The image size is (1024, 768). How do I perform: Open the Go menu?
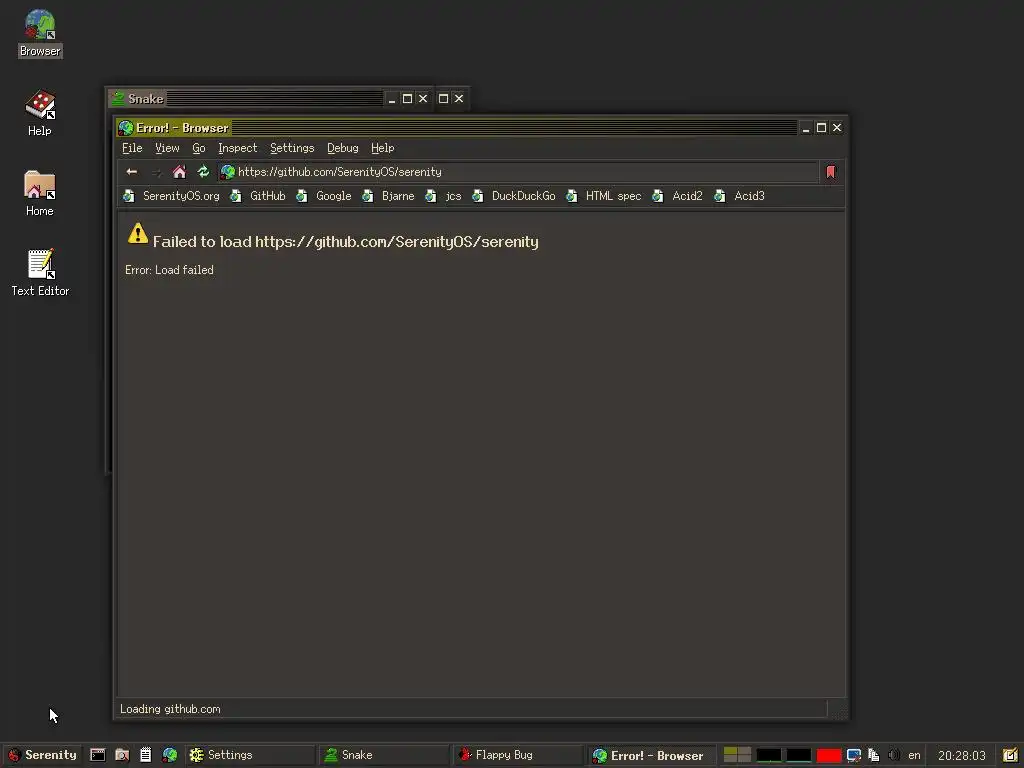[x=199, y=148]
